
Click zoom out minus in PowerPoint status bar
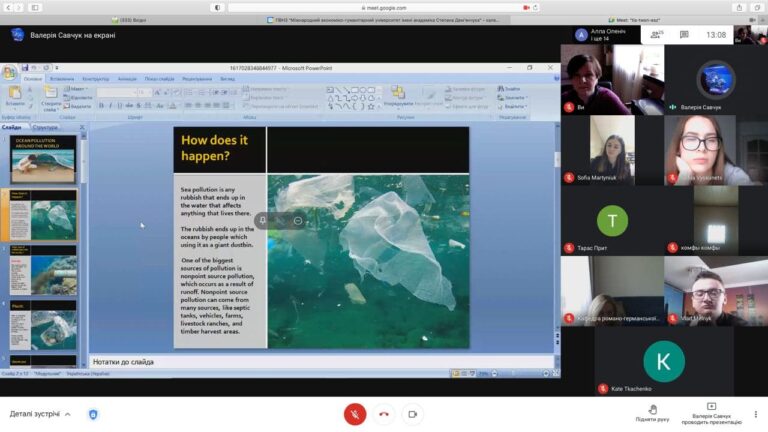tap(494, 374)
